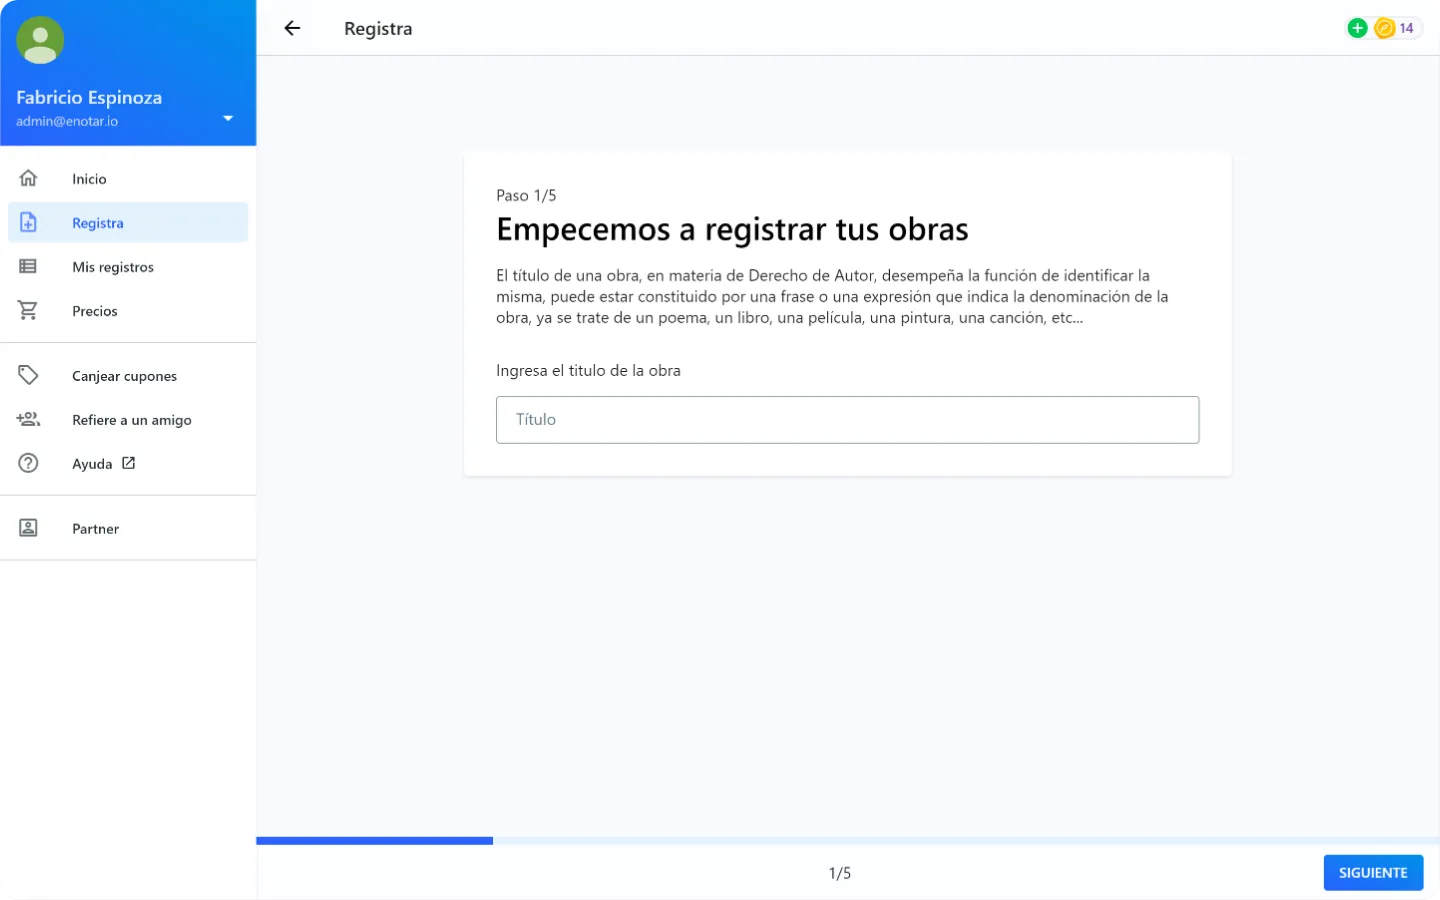
Task: Click the Precios link in sidebar
Action: [94, 310]
